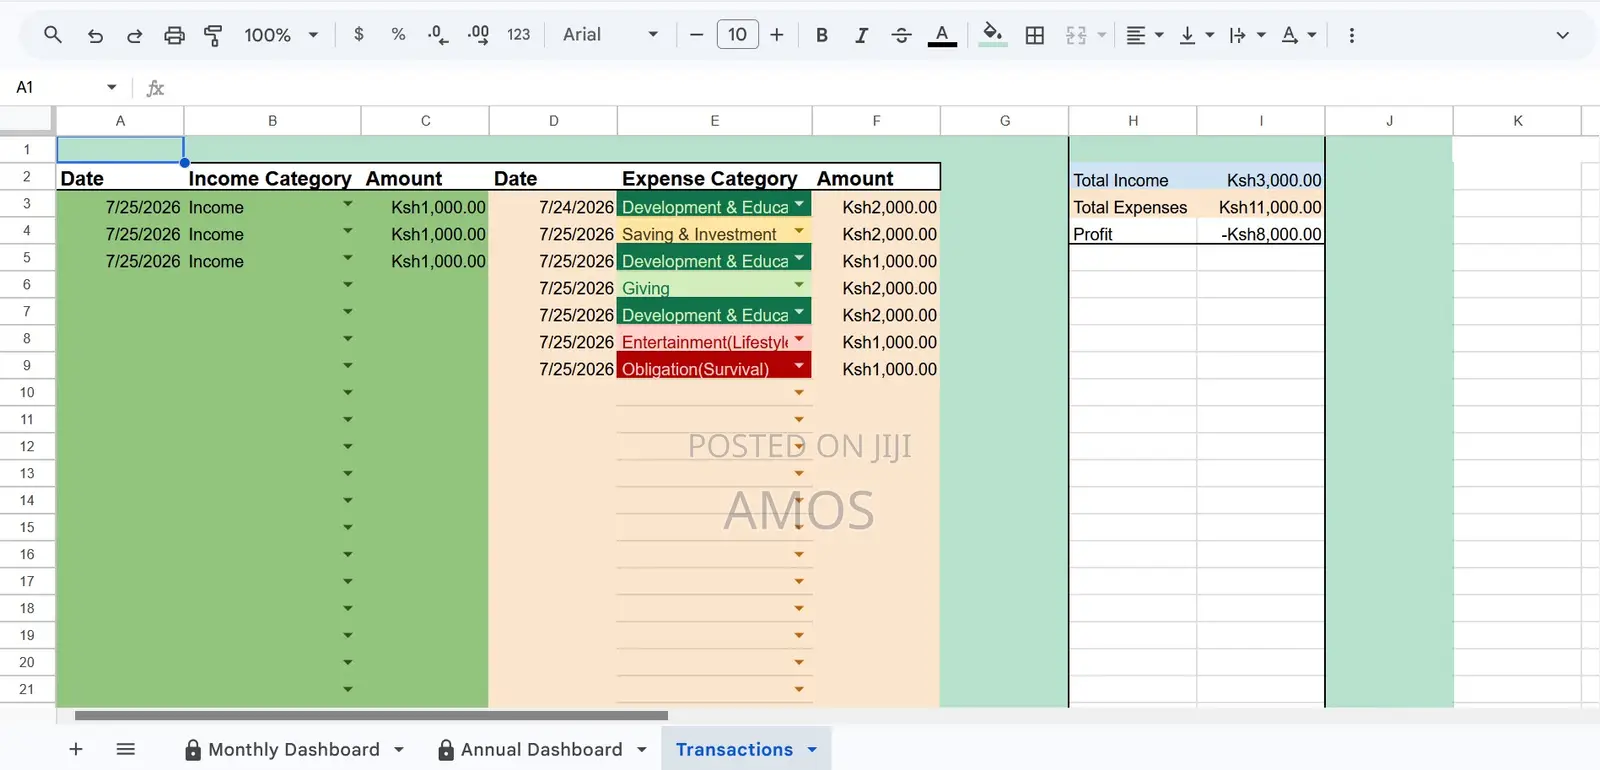1600x770 pixels.
Task: Select column header E
Action: coord(714,120)
